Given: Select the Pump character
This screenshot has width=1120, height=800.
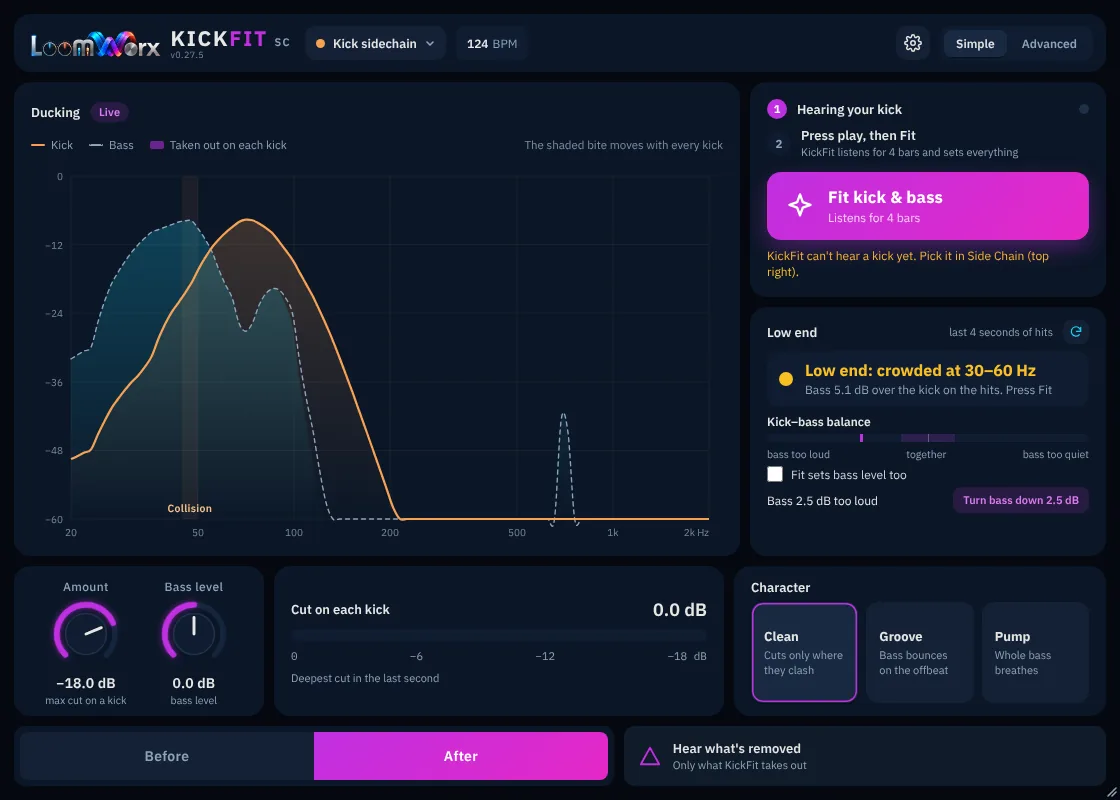Looking at the screenshot, I should [x=1036, y=653].
